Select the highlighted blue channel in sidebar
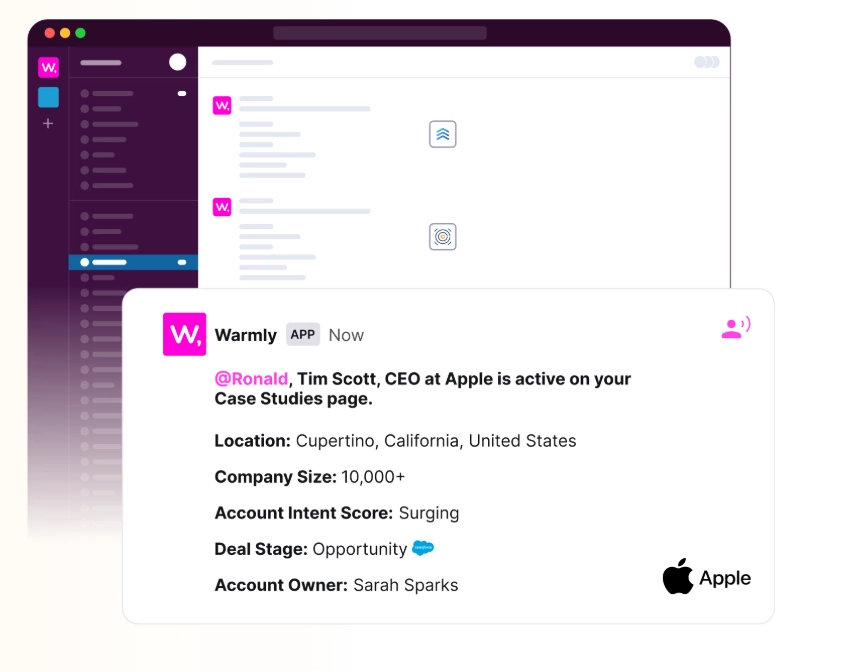Image resolution: width=842 pixels, height=672 pixels. click(x=133, y=262)
